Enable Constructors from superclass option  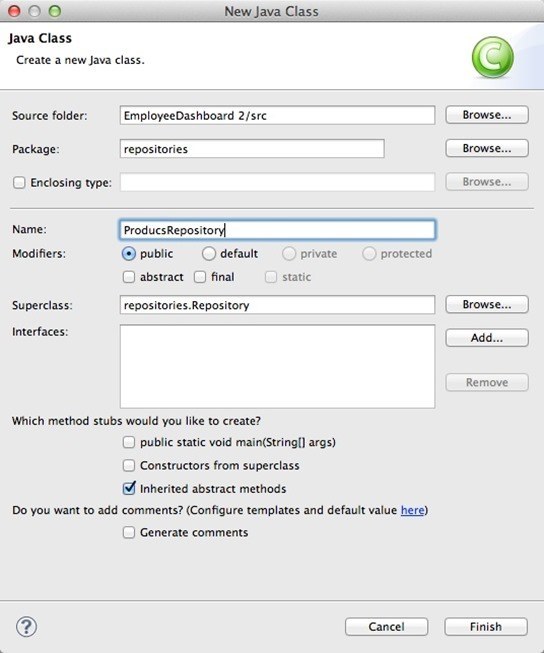click(x=129, y=465)
